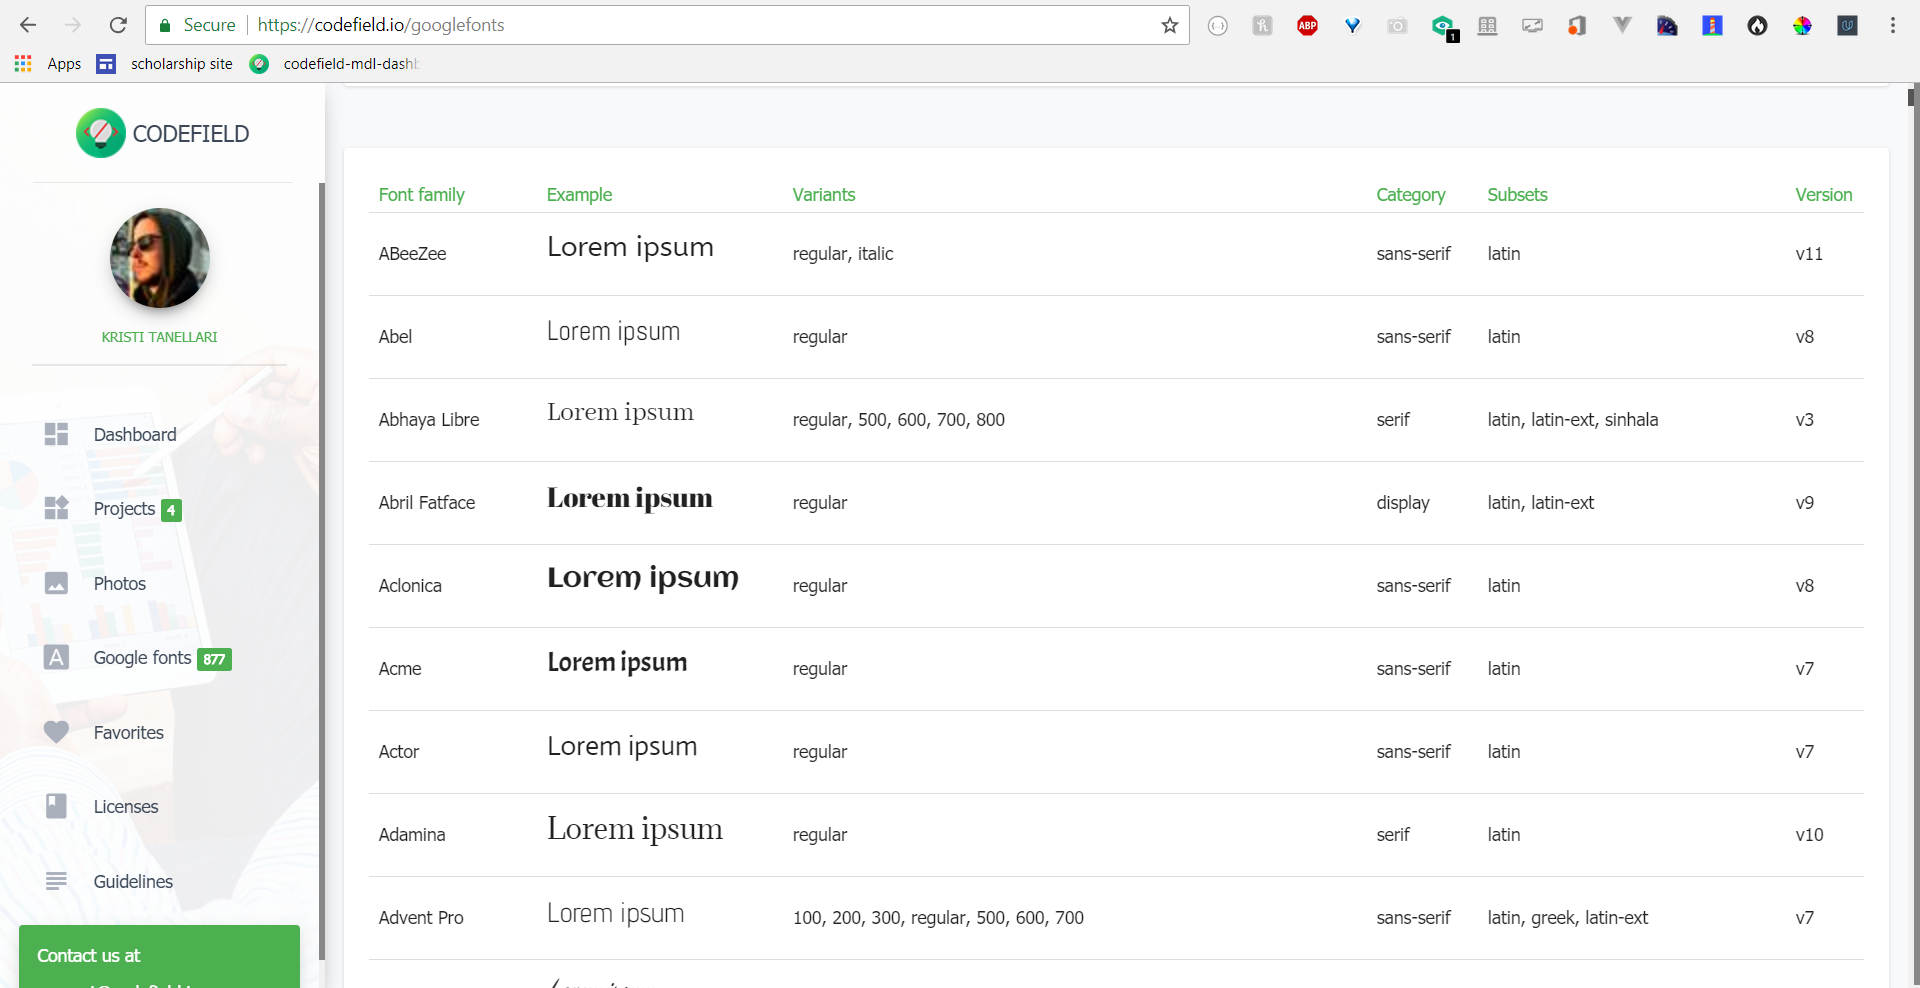
Task: Click the browser back arrow
Action: click(28, 25)
